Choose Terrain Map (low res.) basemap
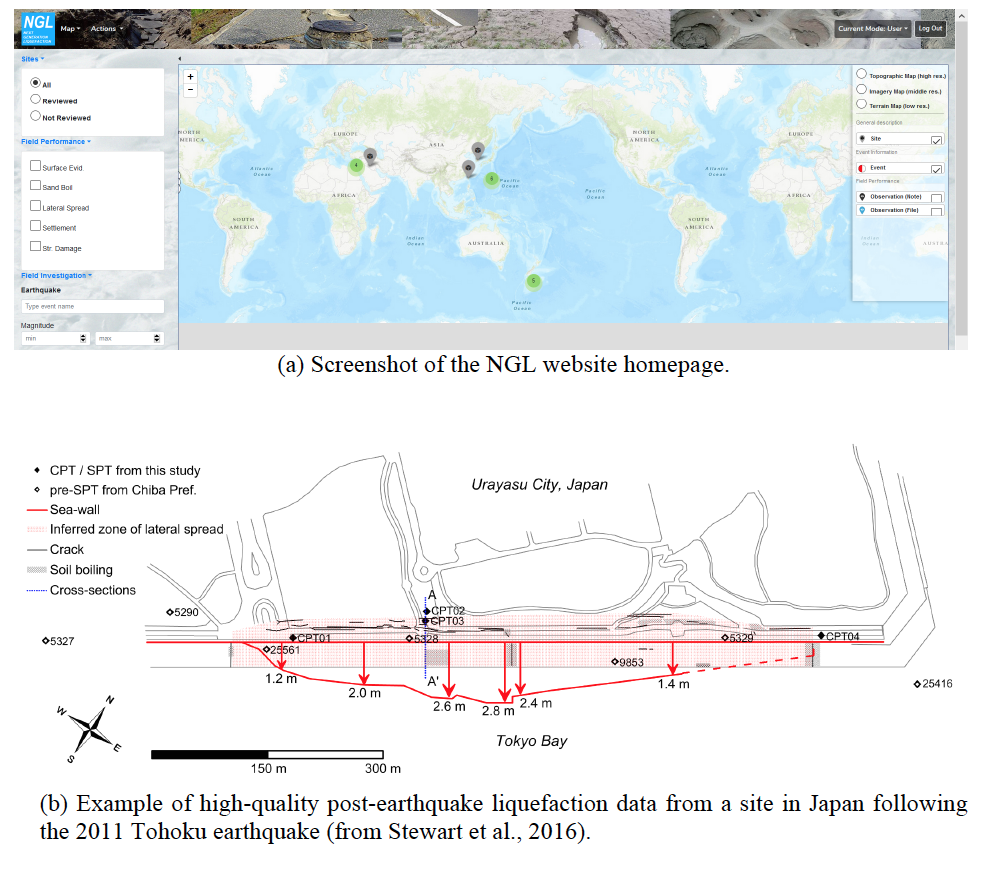This screenshot has width=988, height=872. [x=861, y=104]
